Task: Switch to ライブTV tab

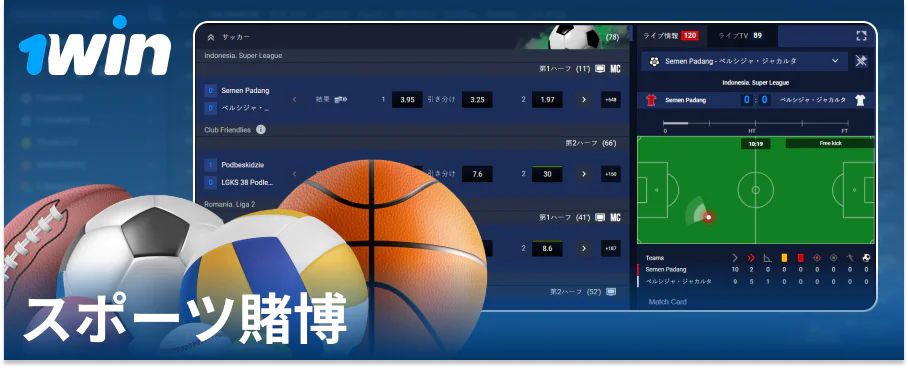Action: (741, 36)
